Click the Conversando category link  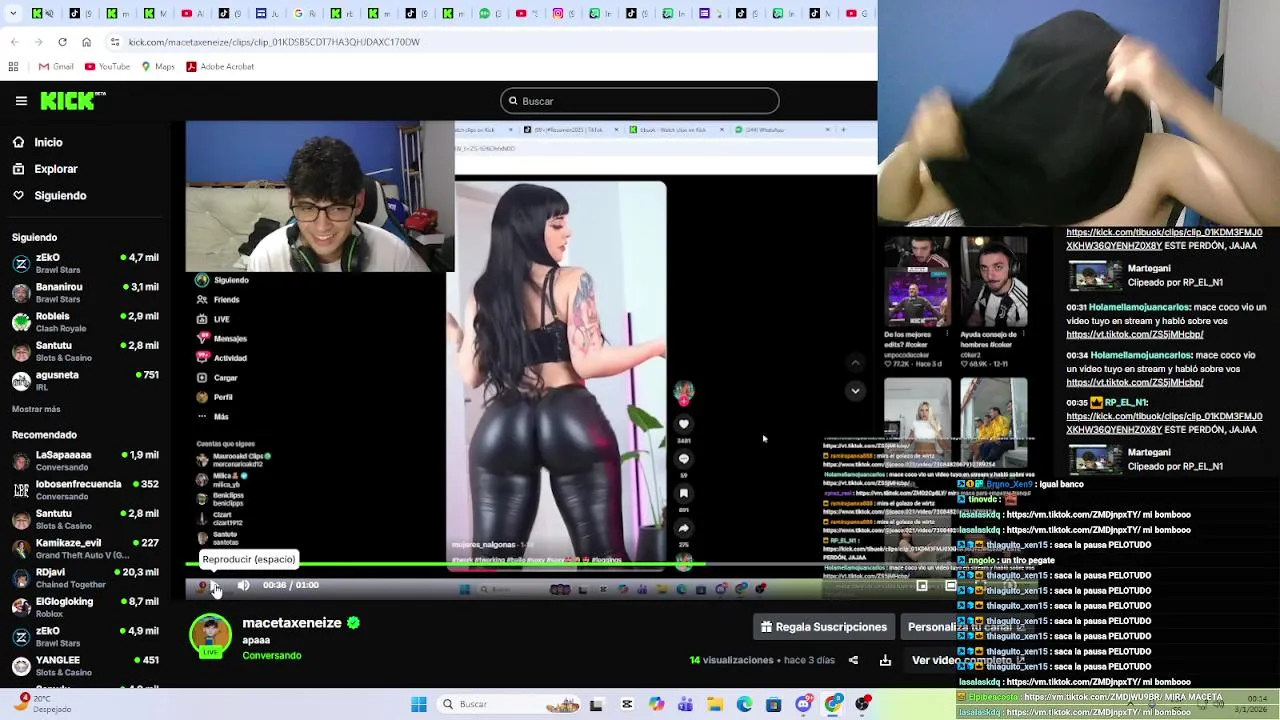point(272,656)
